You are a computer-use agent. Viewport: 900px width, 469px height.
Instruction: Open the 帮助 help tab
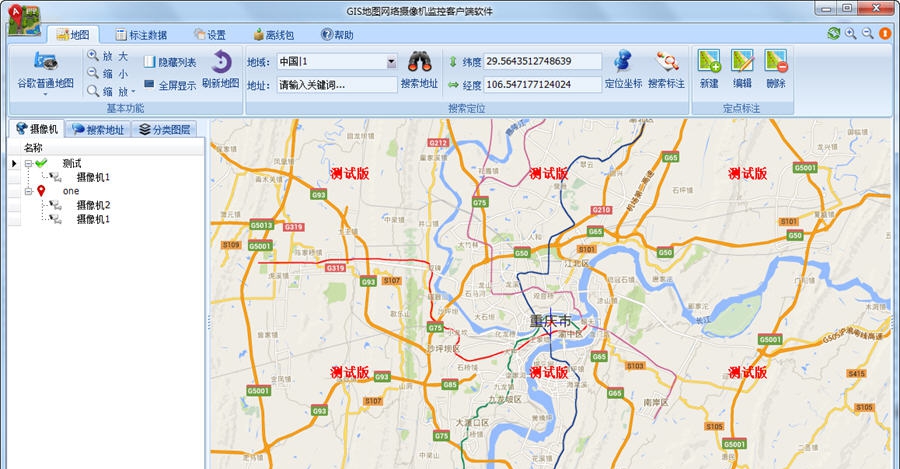tap(338, 35)
